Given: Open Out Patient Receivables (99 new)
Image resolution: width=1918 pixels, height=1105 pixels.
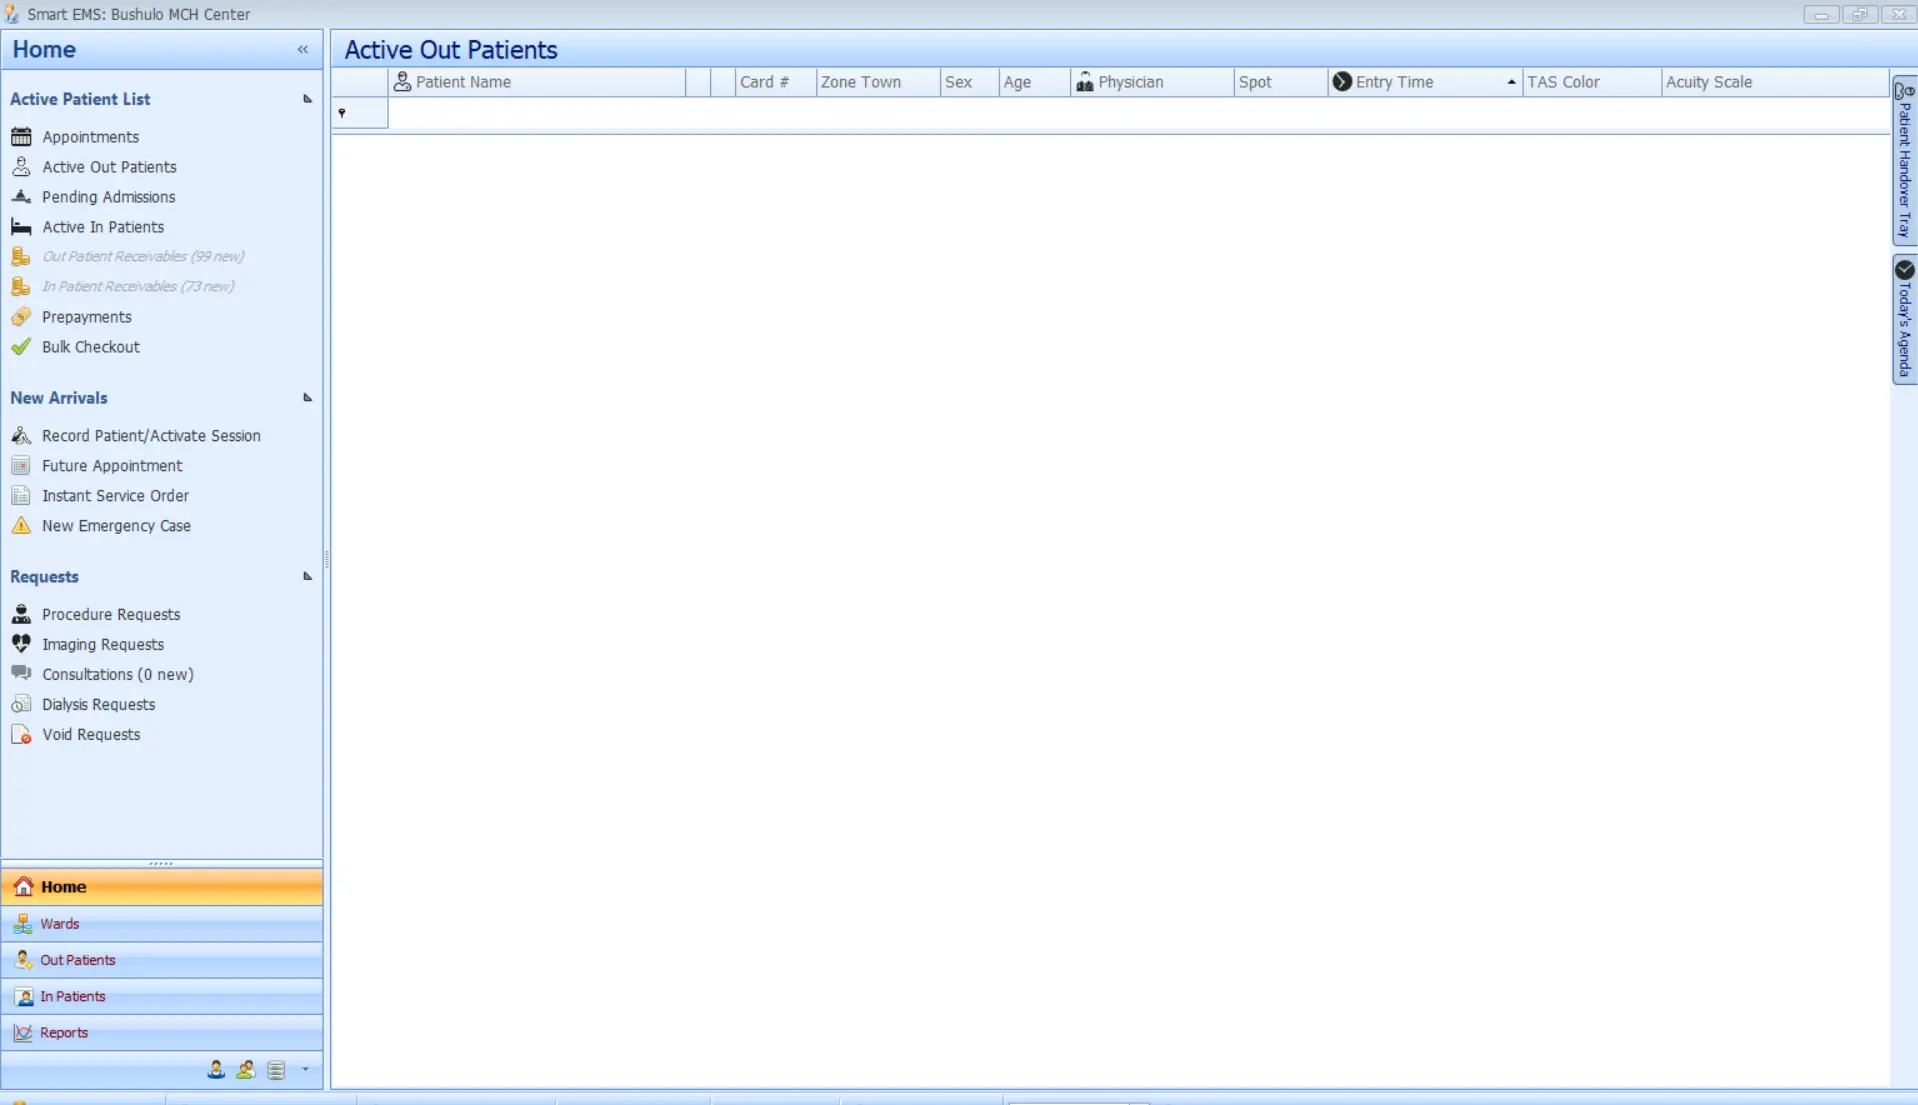Looking at the screenshot, I should [x=143, y=257].
